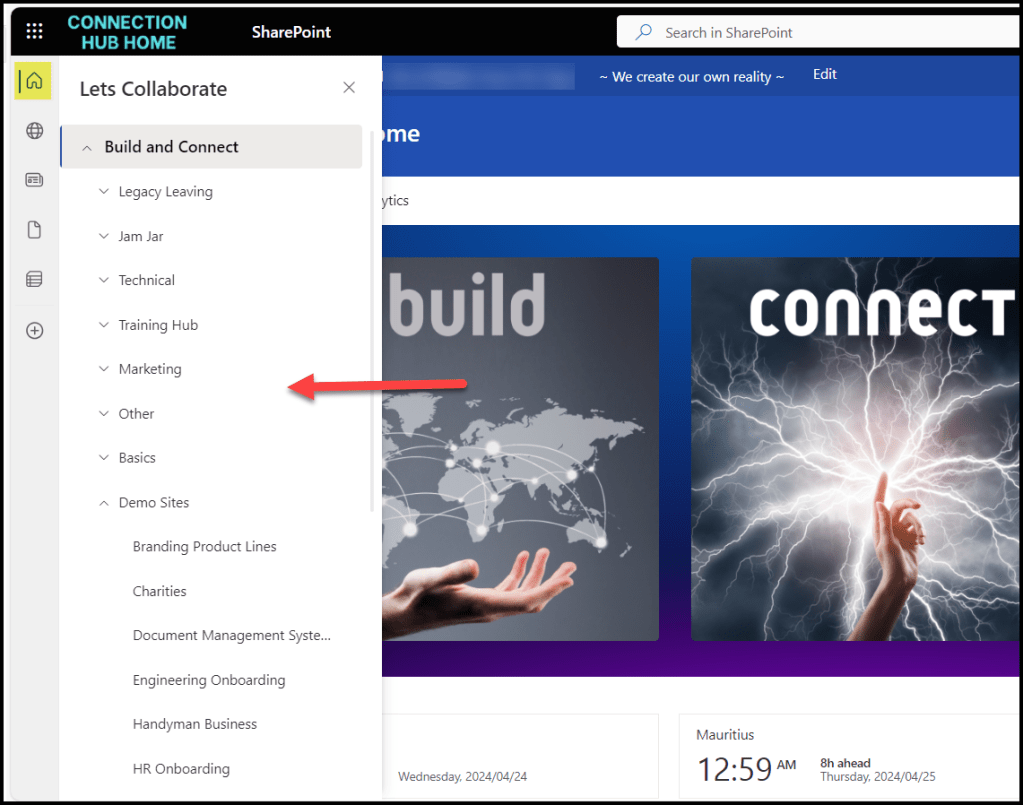Viewport: 1023px width, 805px height.
Task: Open the app launcher waffle icon
Action: 34,31
